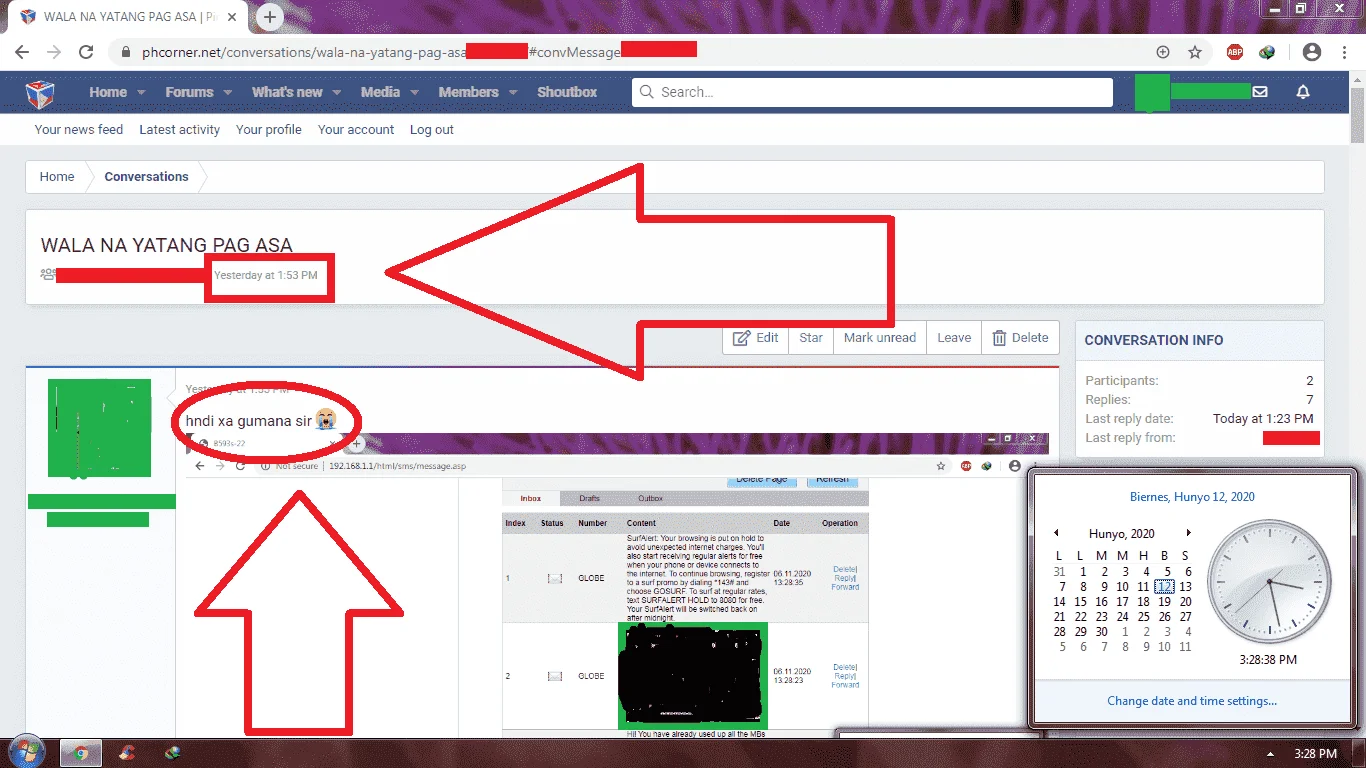The height and width of the screenshot is (768, 1366).
Task: Click the browser forward arrow
Action: pyautogui.click(x=54, y=52)
